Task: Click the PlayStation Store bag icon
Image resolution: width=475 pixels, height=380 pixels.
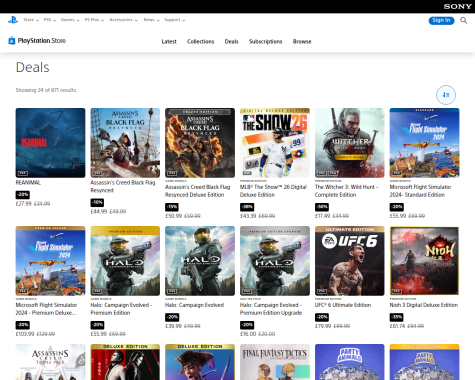Action: coord(11,41)
